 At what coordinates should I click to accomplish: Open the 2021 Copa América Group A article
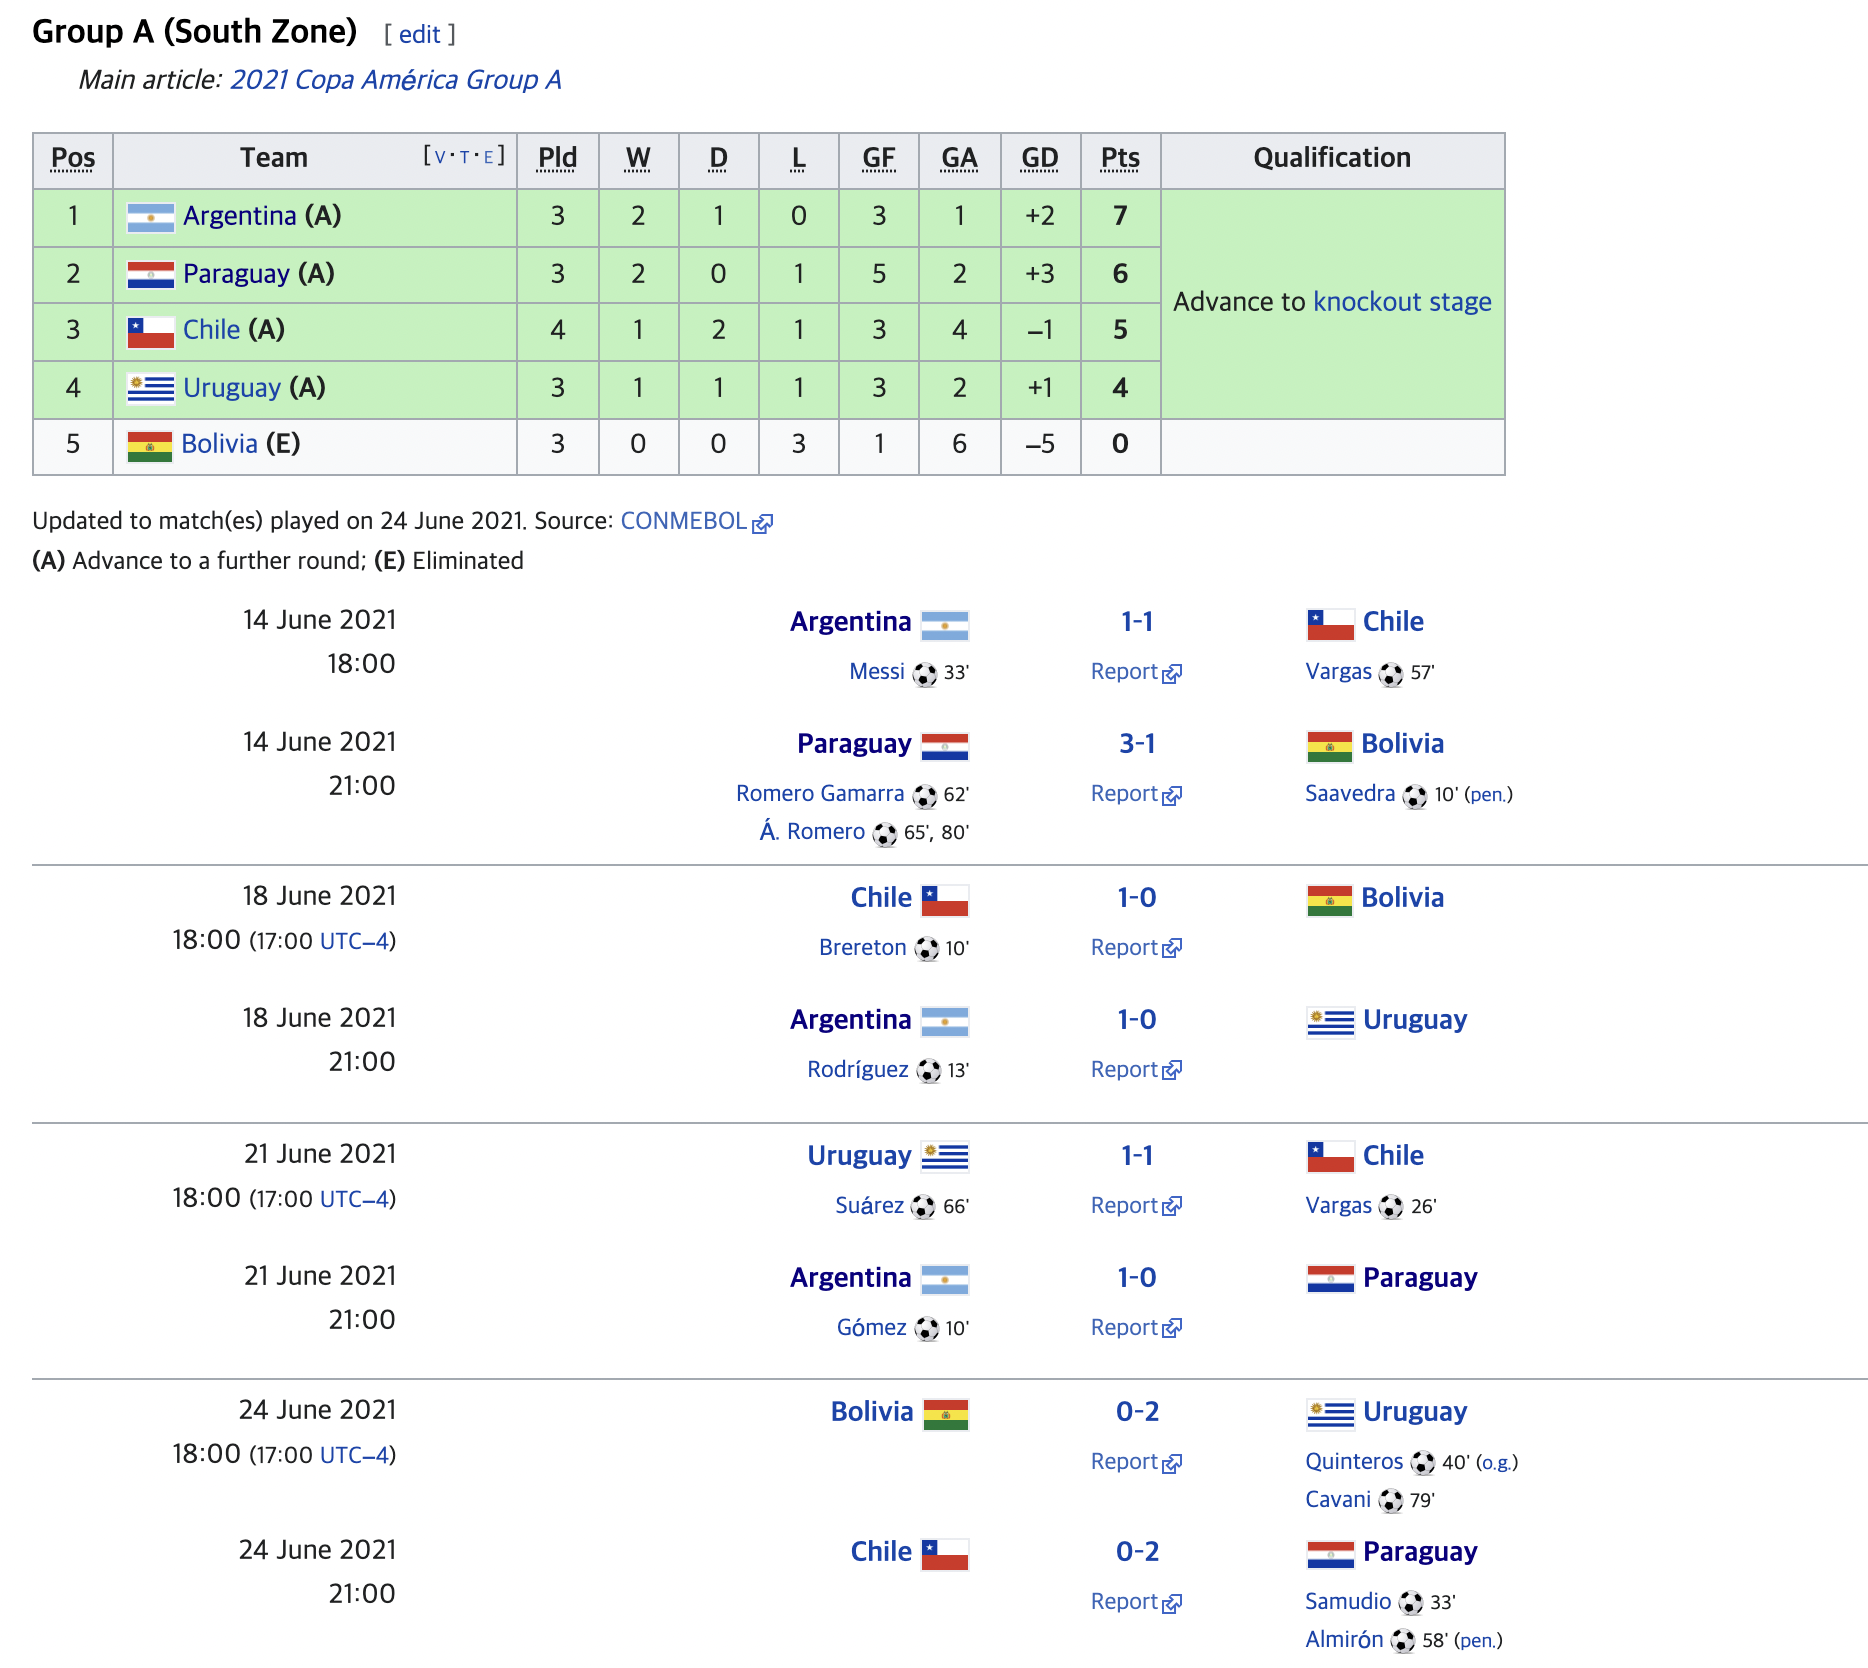pos(396,80)
